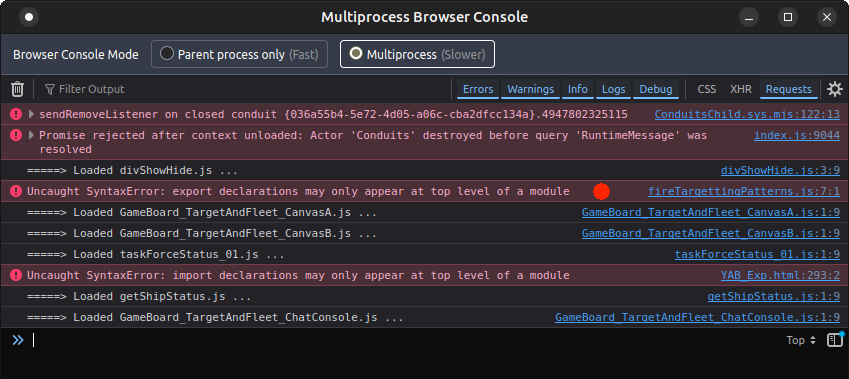Select Multiprocess (Slower) mode

point(417,54)
